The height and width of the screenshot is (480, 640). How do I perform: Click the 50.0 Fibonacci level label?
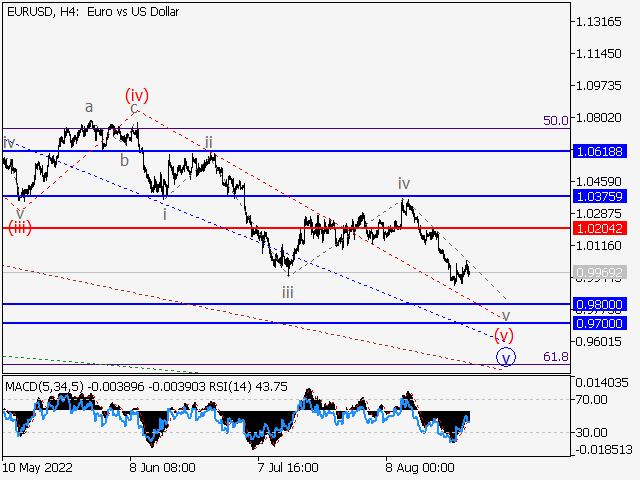[x=556, y=120]
